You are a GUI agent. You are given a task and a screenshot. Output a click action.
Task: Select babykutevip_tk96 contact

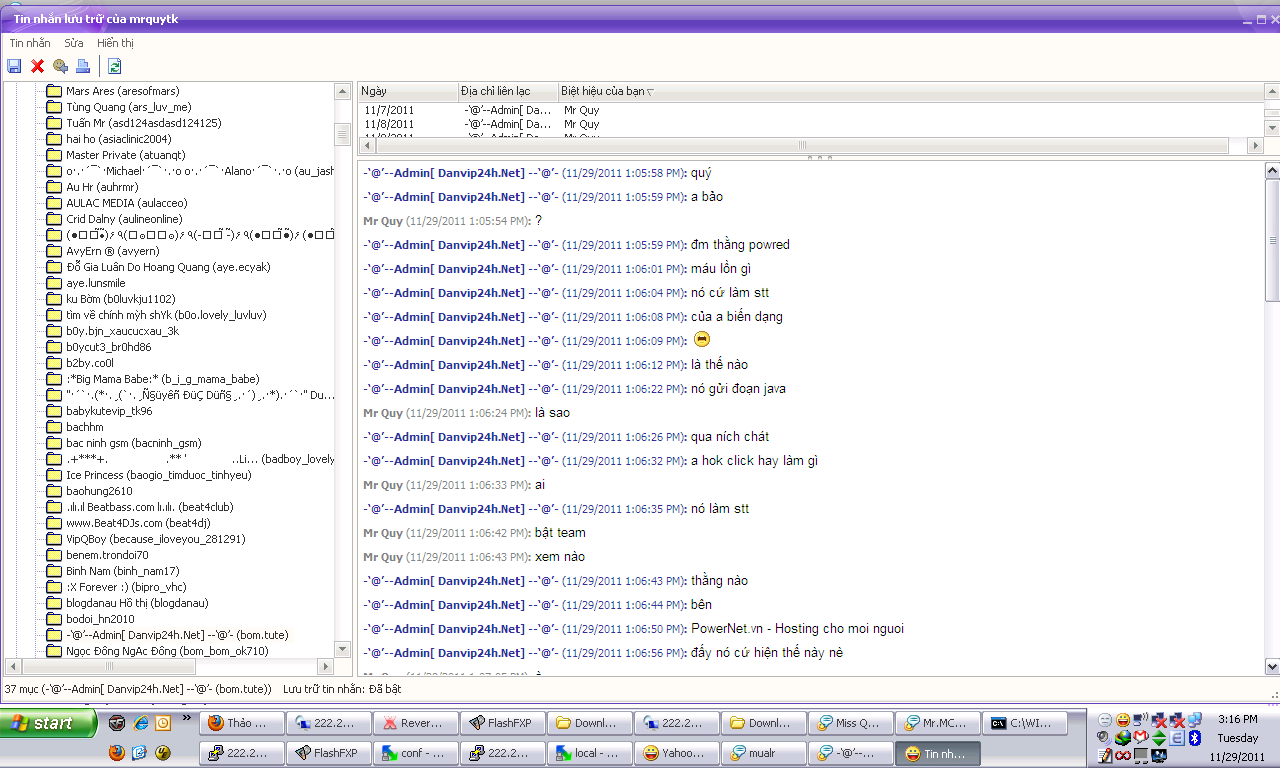click(109, 411)
